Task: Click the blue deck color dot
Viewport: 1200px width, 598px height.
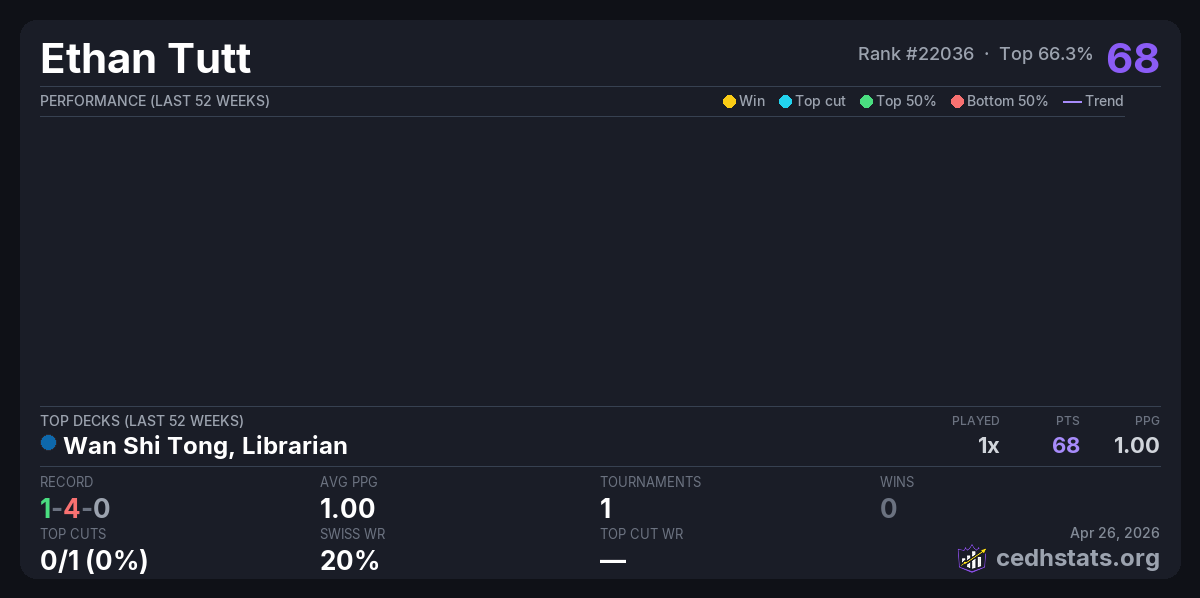Action: [x=48, y=443]
